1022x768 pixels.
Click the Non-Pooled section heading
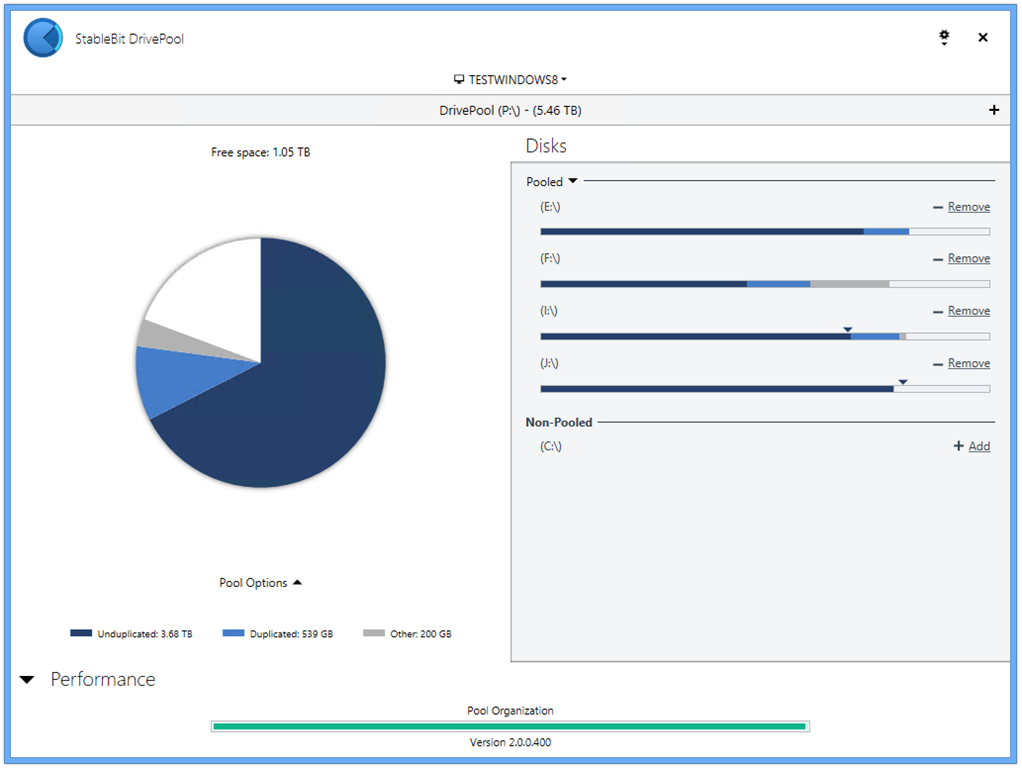pos(559,422)
